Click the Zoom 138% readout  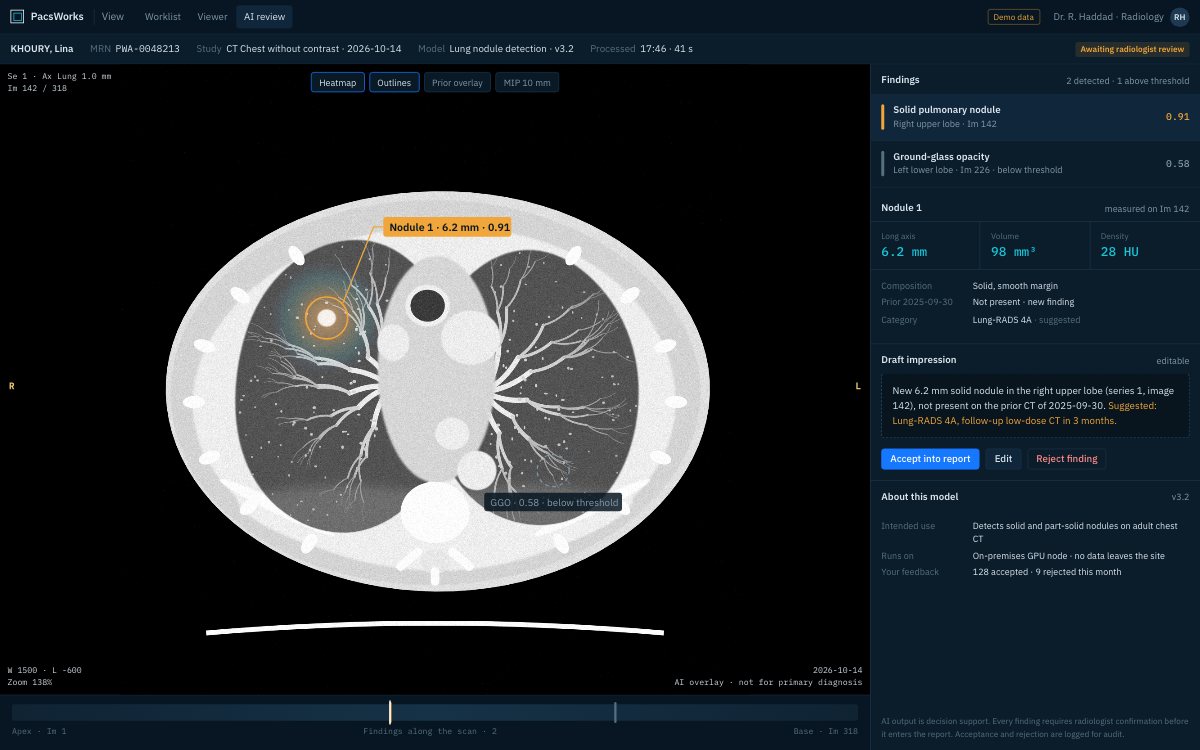30,682
